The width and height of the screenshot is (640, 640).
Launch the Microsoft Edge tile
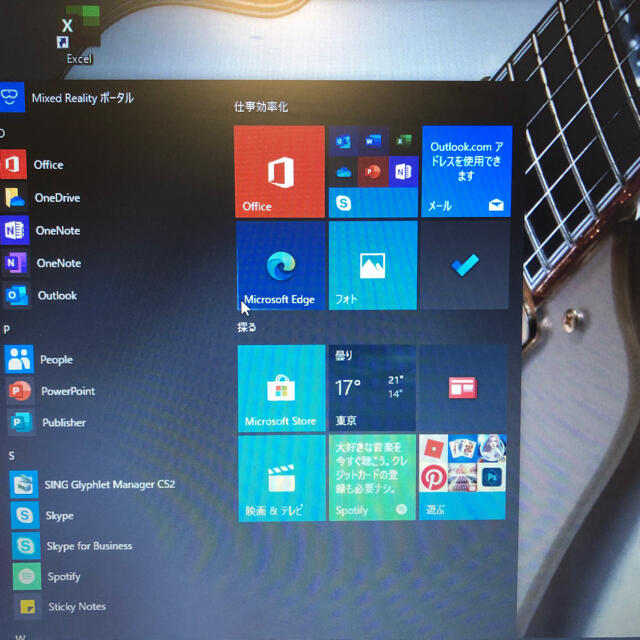pos(281,265)
